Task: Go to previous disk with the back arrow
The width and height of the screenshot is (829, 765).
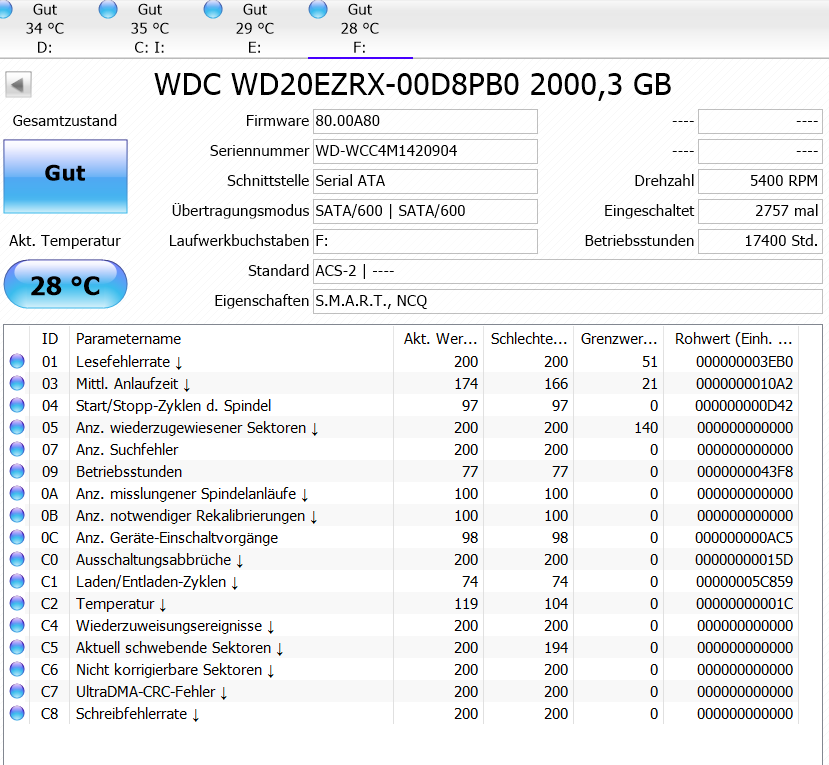Action: (x=19, y=85)
